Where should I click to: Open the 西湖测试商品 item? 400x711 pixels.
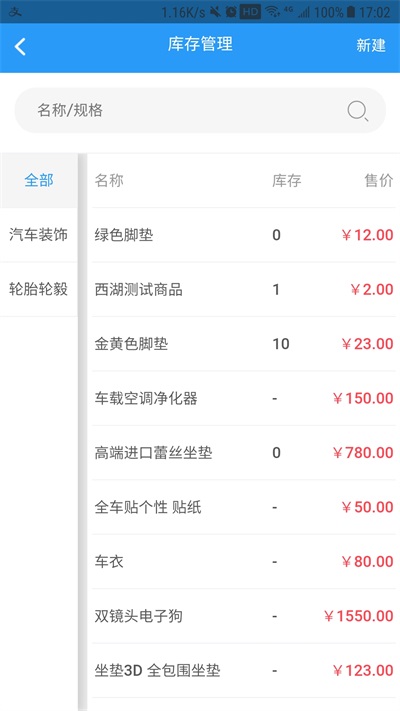pos(244,289)
